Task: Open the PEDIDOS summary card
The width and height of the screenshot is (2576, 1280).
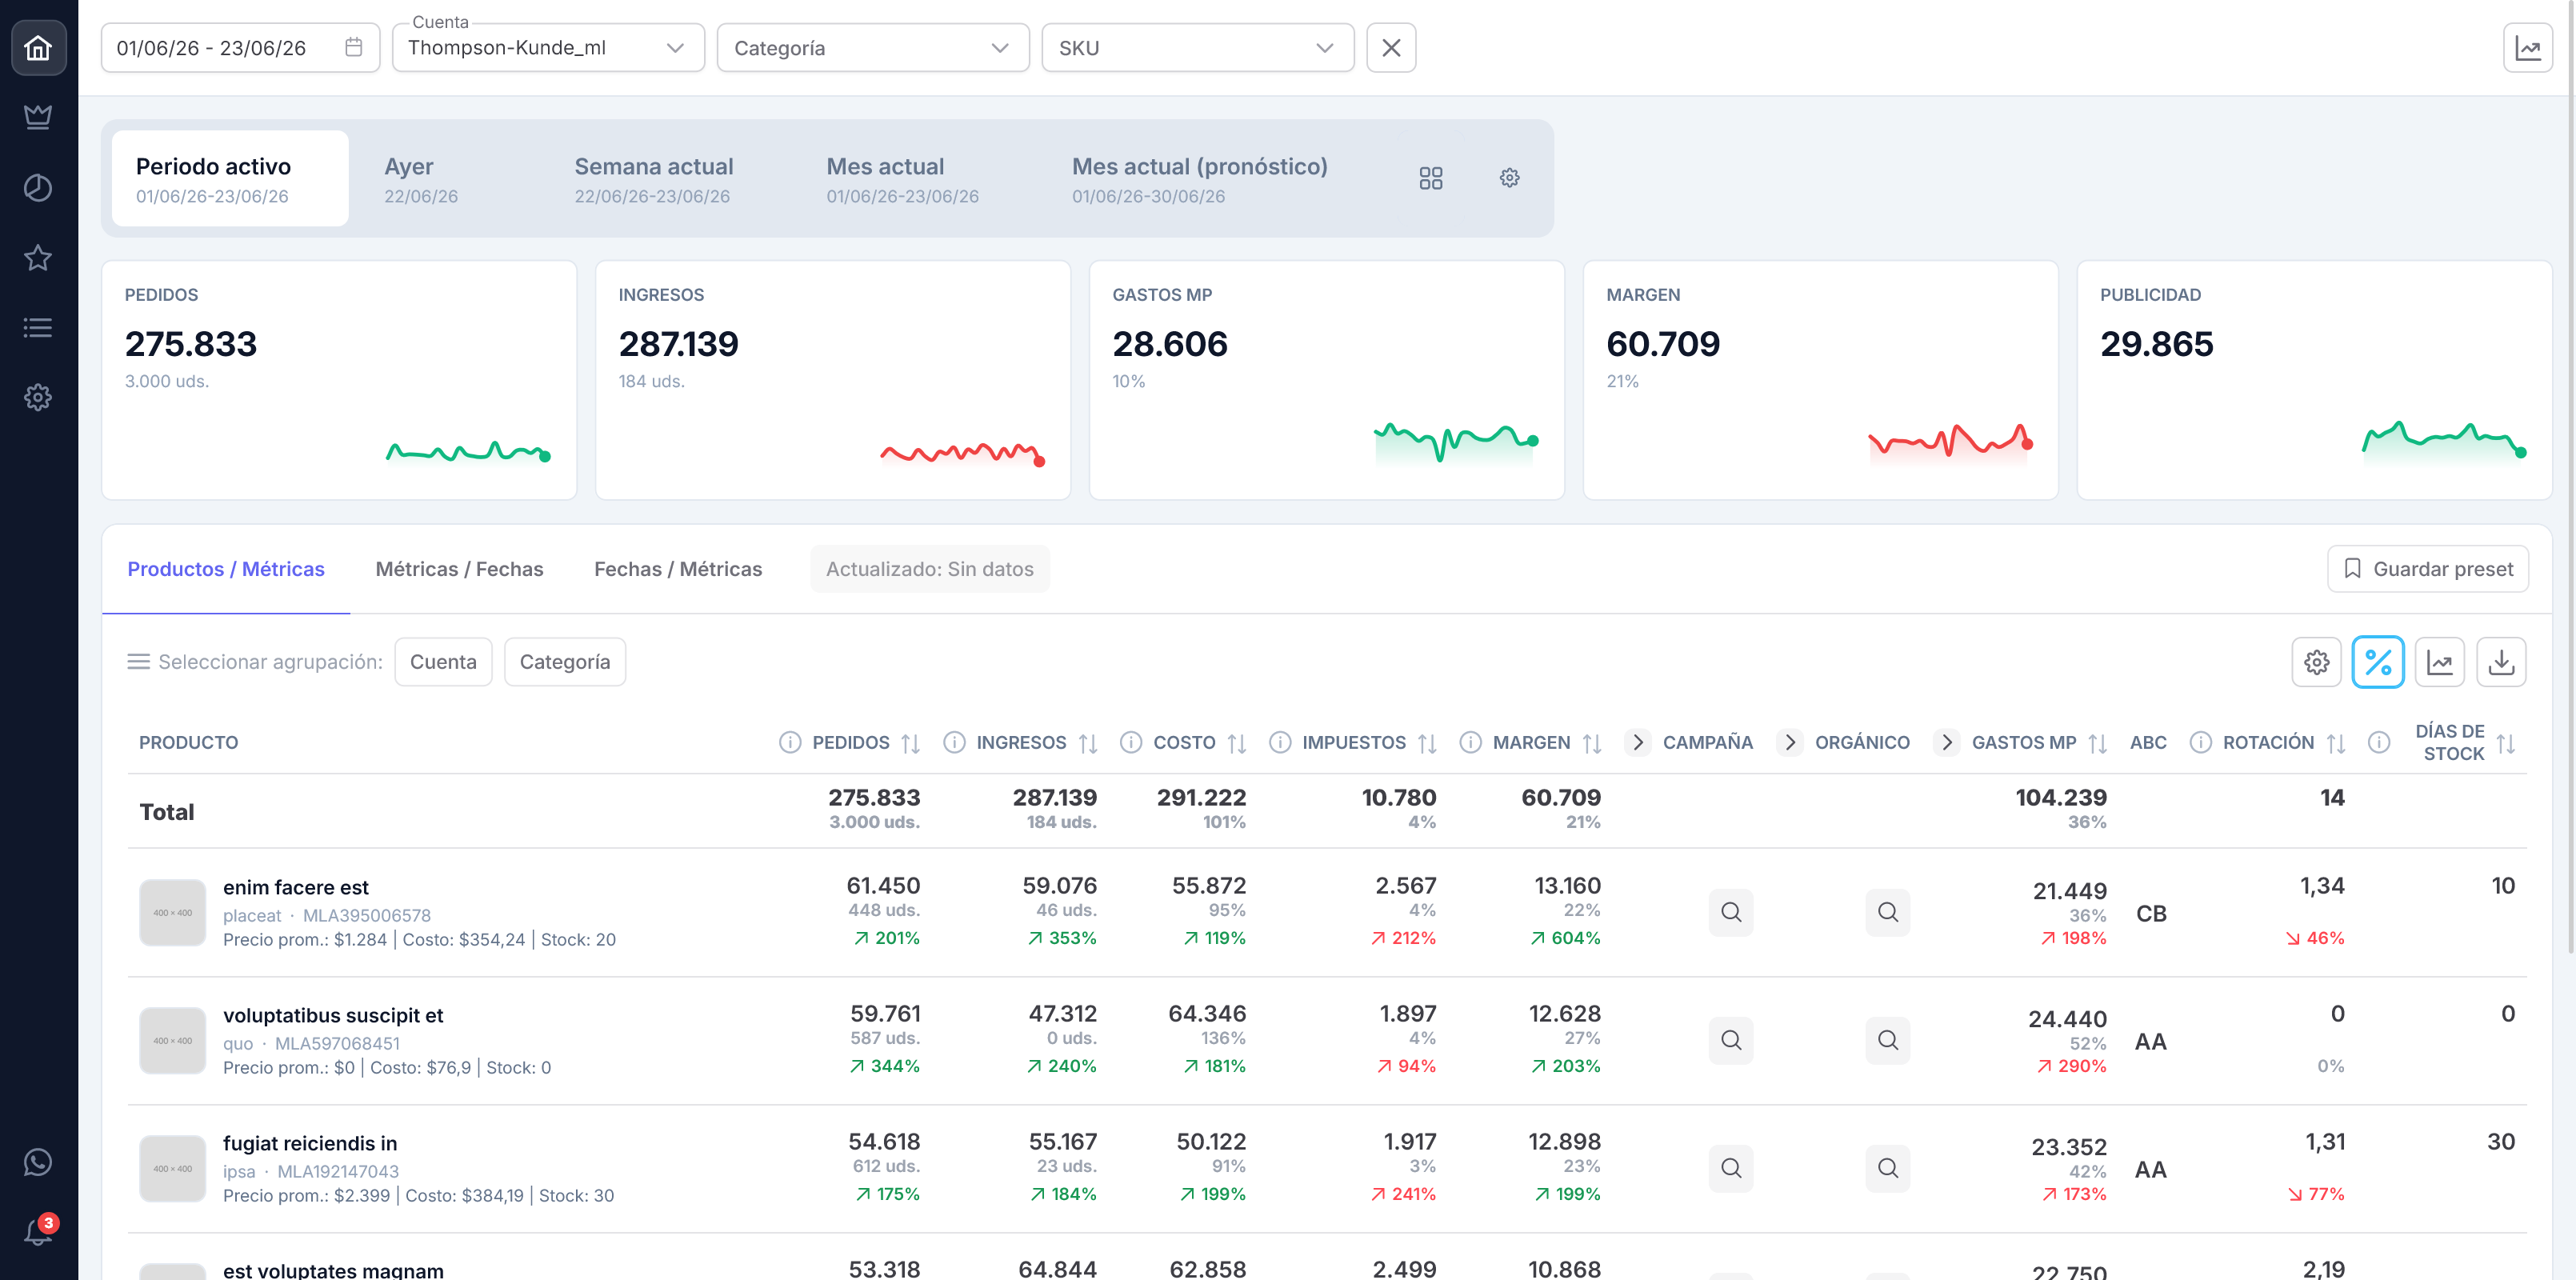Action: pyautogui.click(x=339, y=380)
